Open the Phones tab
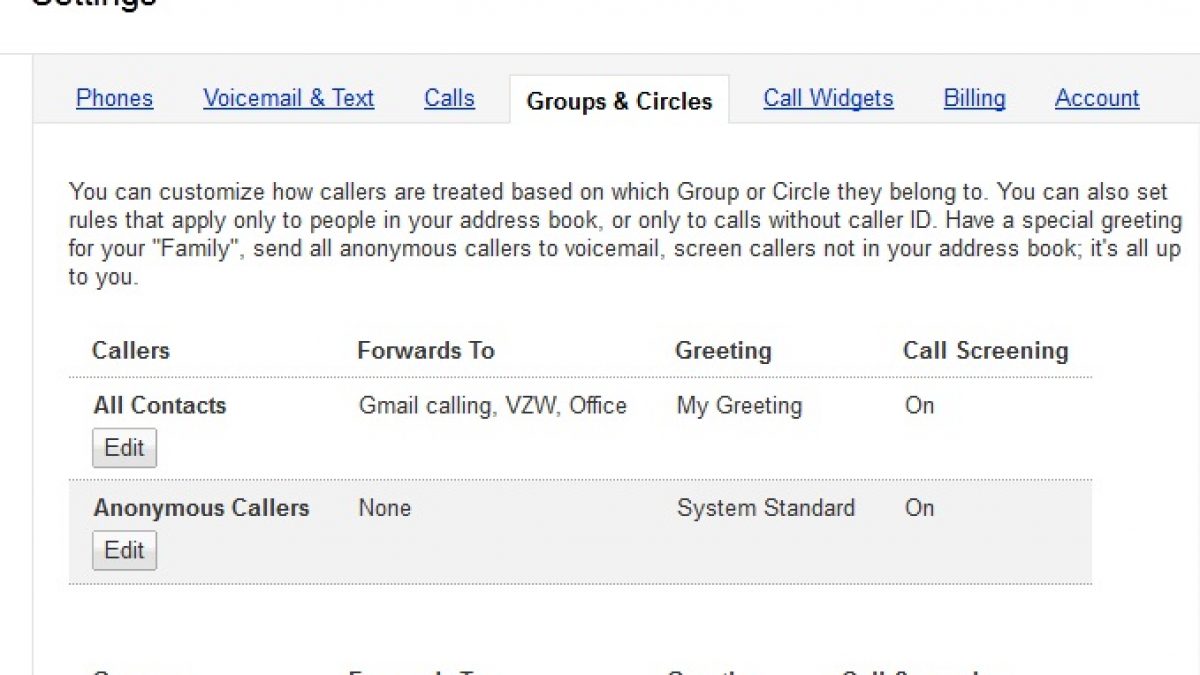The width and height of the screenshot is (1200, 675). [114, 98]
